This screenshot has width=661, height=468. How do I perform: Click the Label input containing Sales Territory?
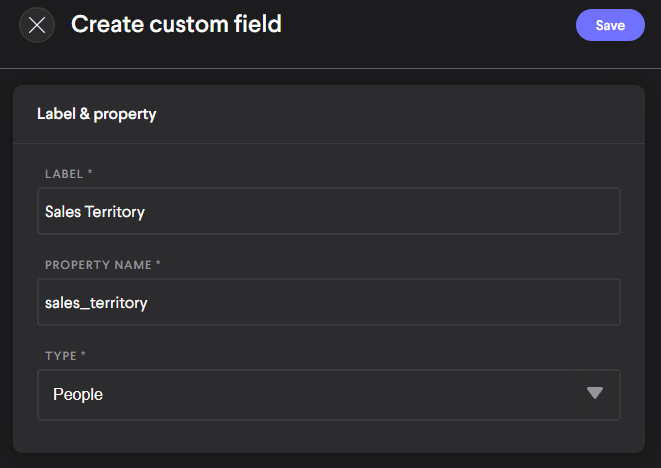click(x=328, y=211)
